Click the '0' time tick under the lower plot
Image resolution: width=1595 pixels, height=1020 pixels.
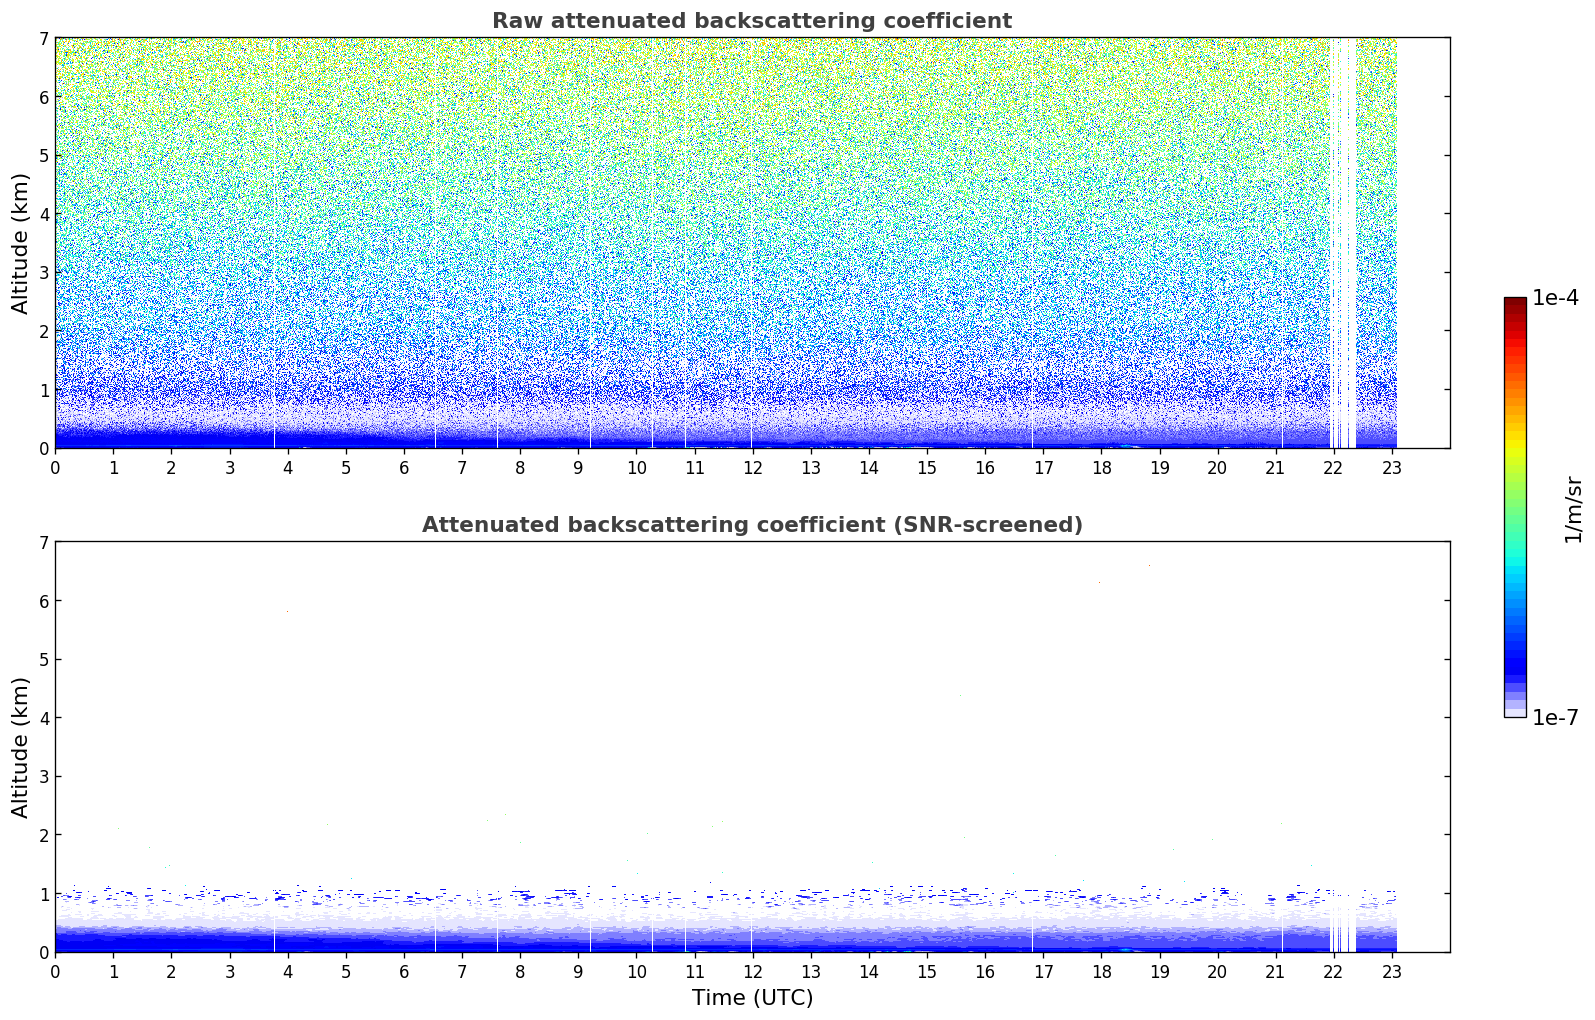(55, 971)
